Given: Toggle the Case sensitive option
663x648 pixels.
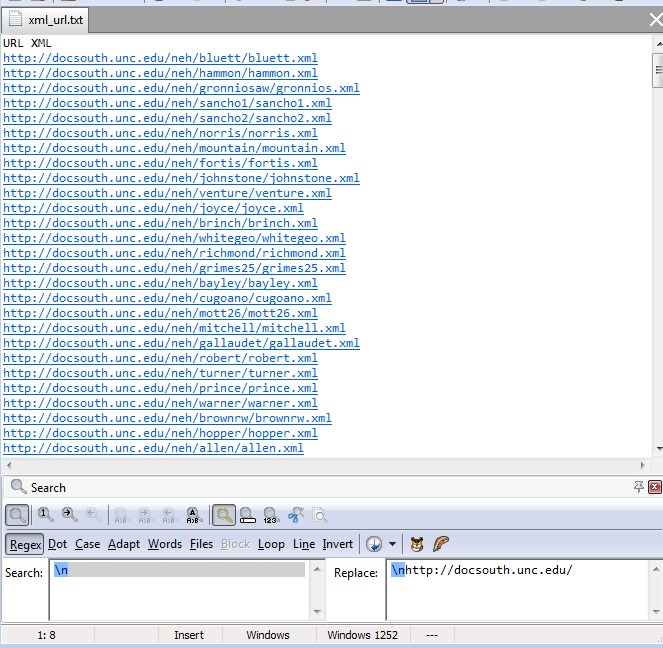Looking at the screenshot, I should coord(88,544).
